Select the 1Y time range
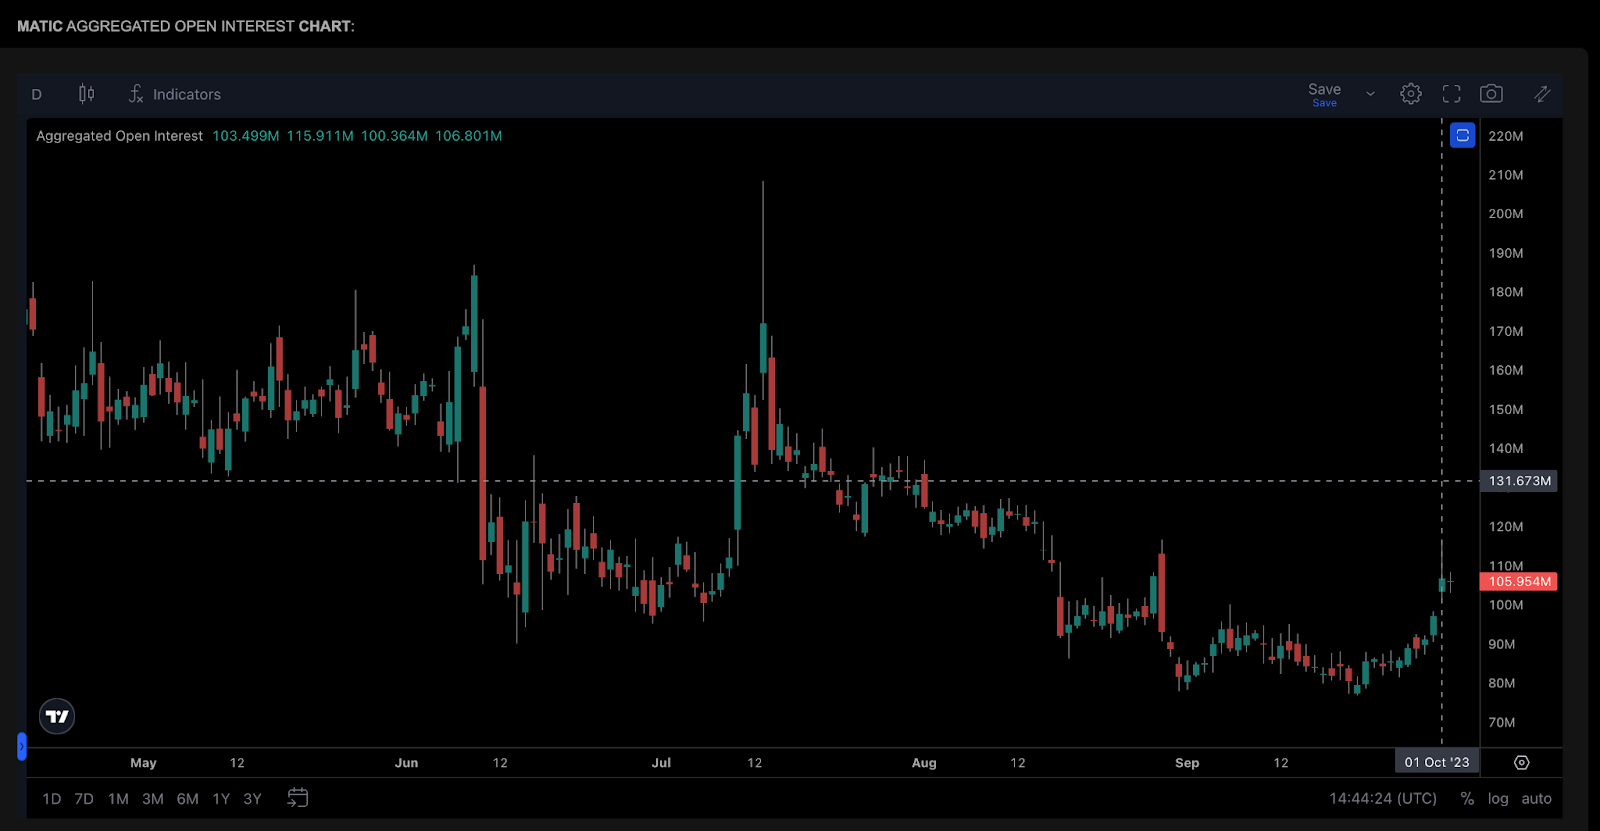The height and width of the screenshot is (831, 1600). tap(221, 798)
